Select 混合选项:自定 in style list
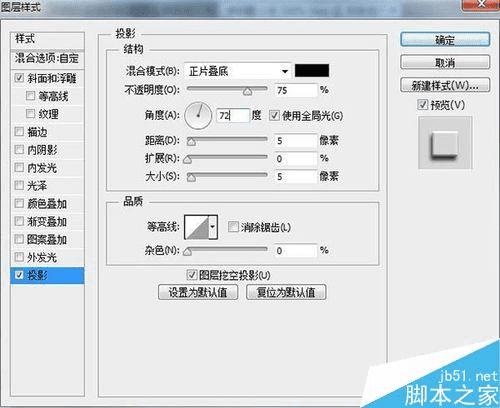The width and height of the screenshot is (500, 408). point(47,59)
